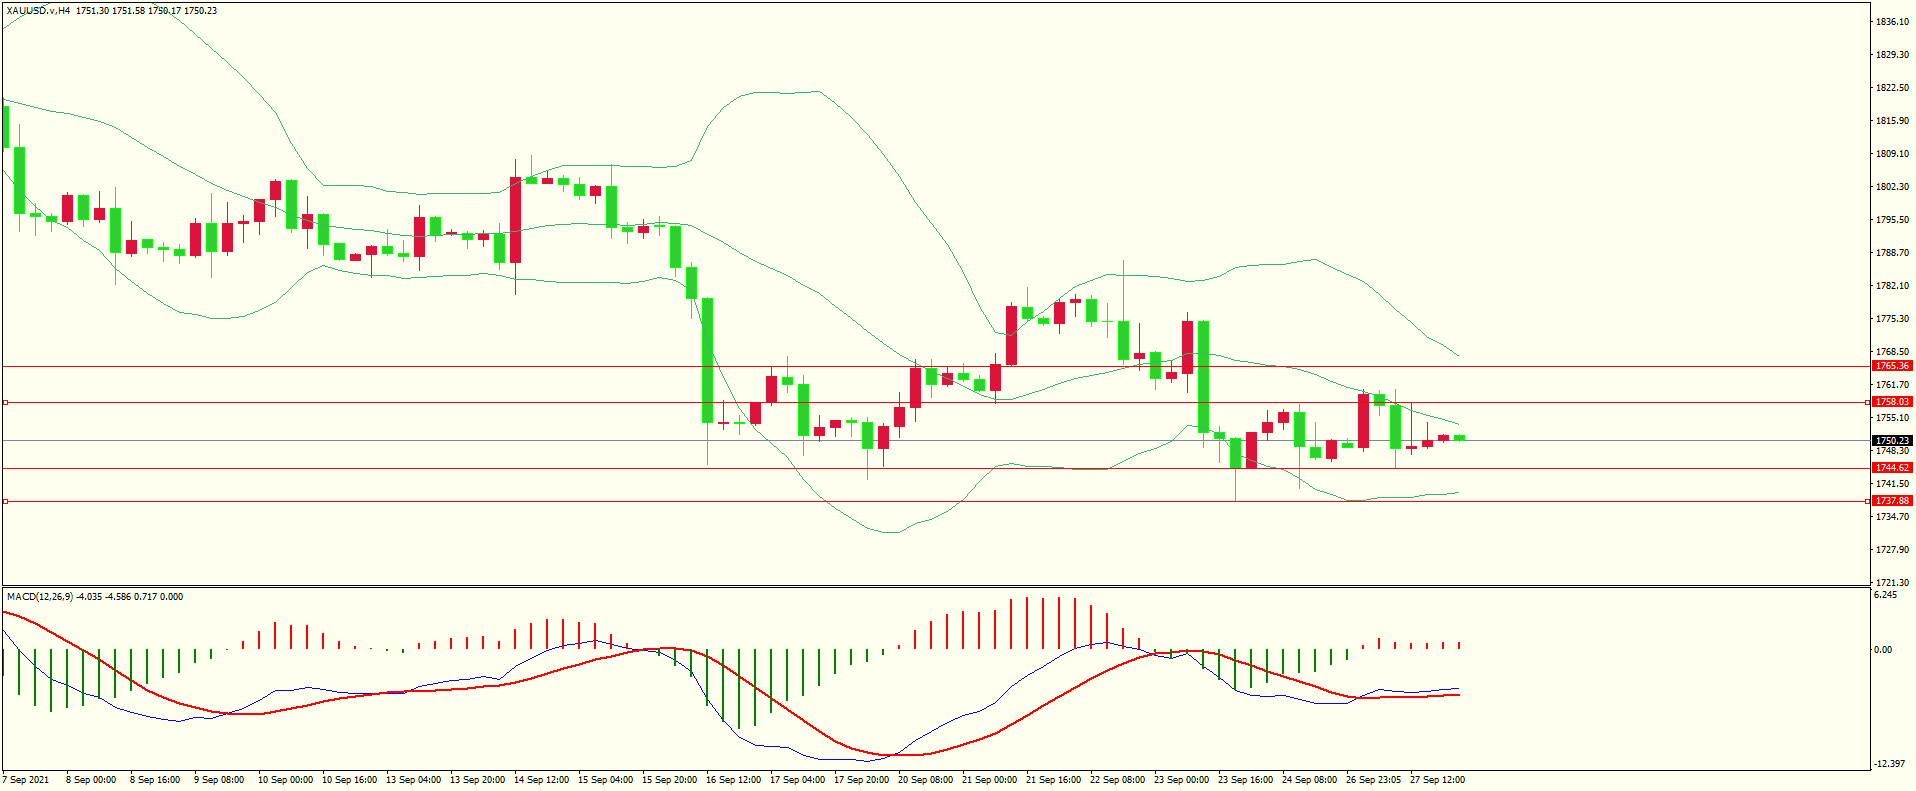Click price scale value 1721.30

(x=1892, y=583)
